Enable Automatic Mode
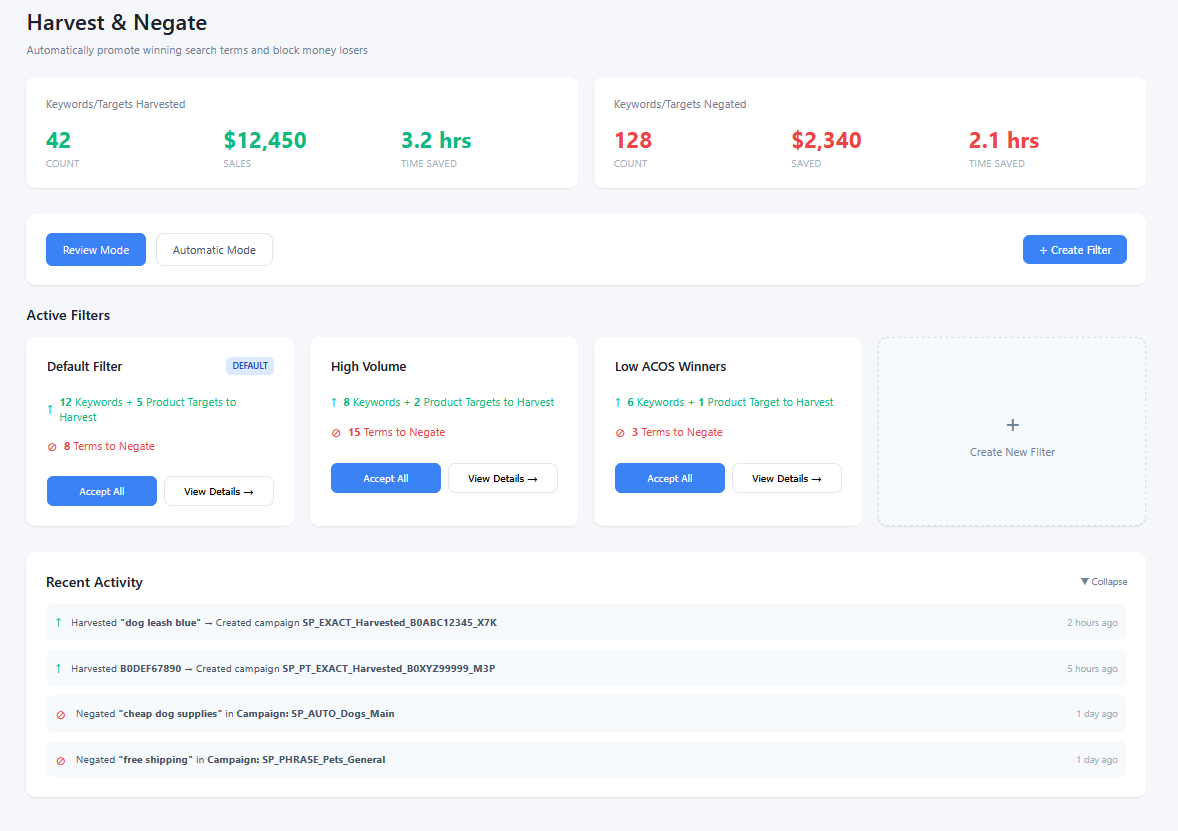Screen dimensions: 1178x831 (214, 250)
